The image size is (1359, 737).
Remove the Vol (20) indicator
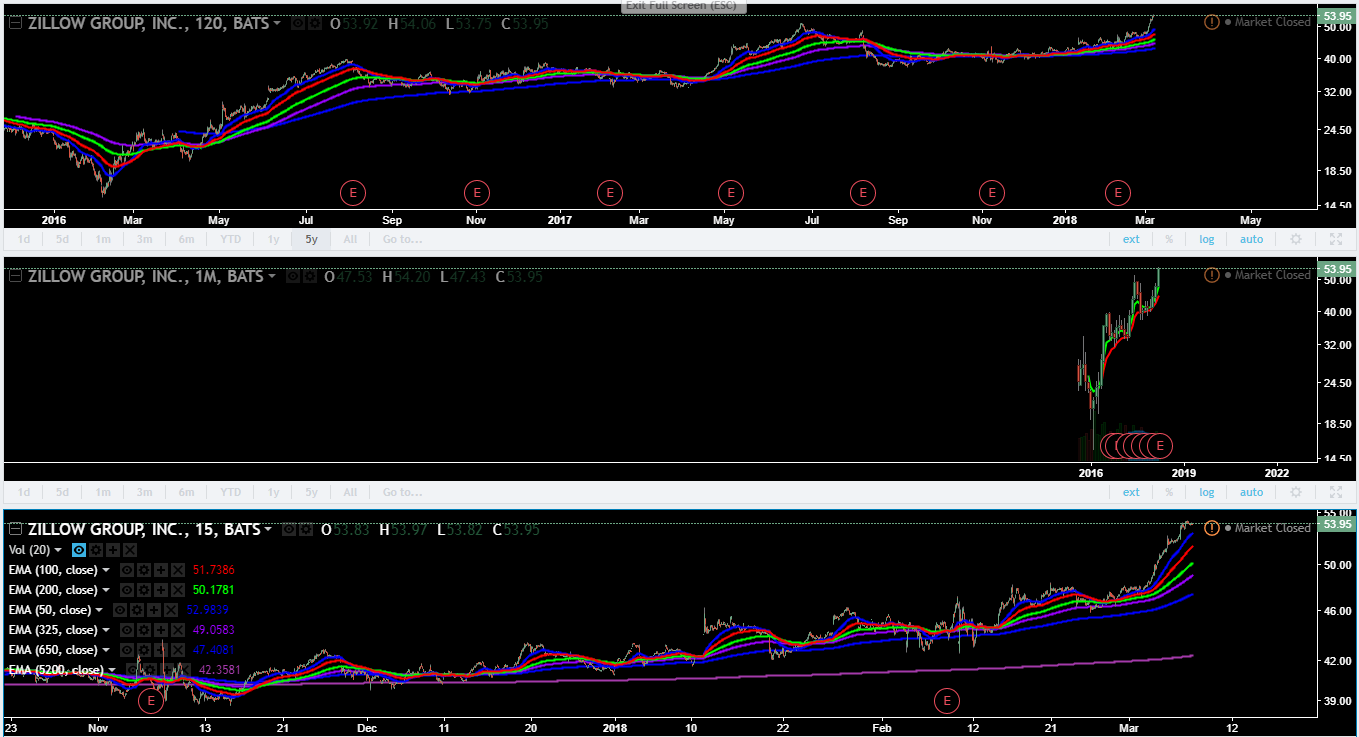click(x=130, y=550)
